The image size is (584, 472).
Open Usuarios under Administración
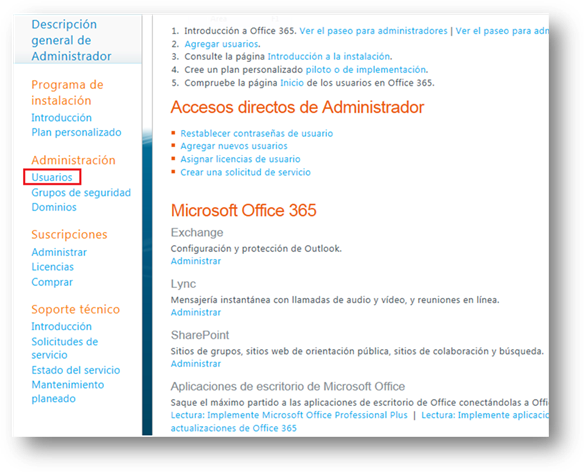[52, 177]
